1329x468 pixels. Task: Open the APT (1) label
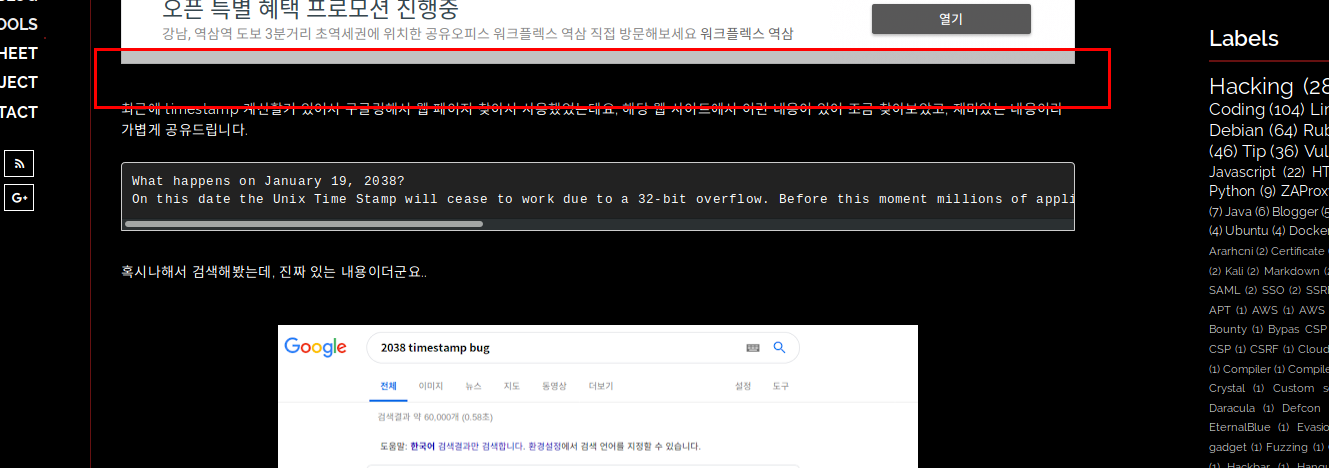1228,310
